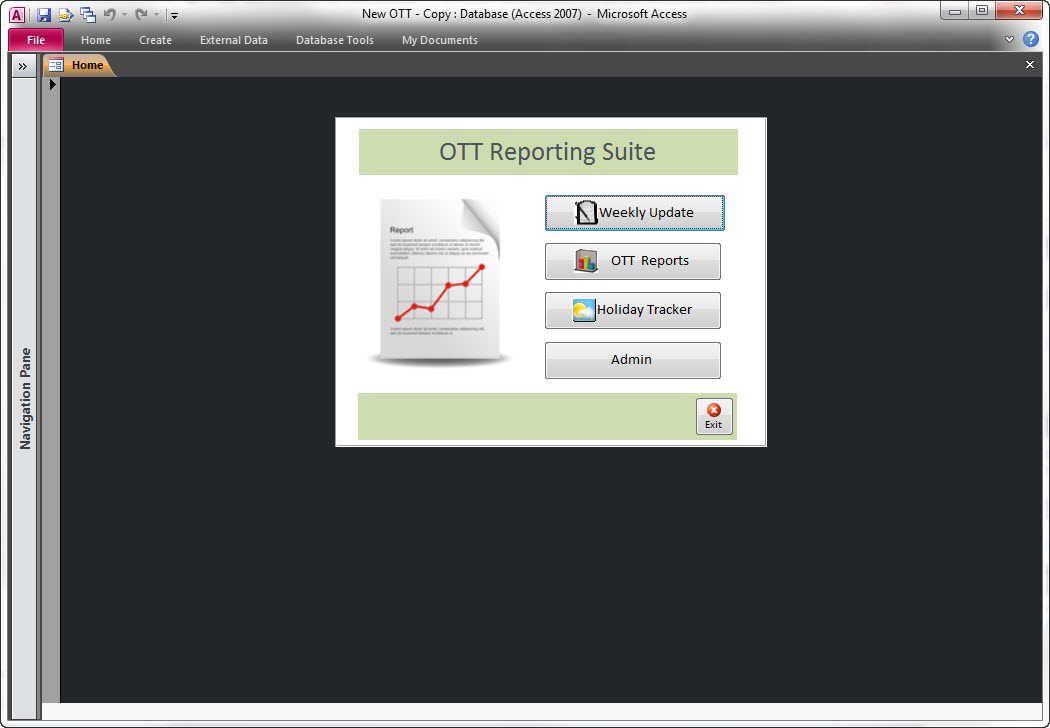This screenshot has height=728, width=1050.
Task: Close the Home form using the X
Action: 1030,65
